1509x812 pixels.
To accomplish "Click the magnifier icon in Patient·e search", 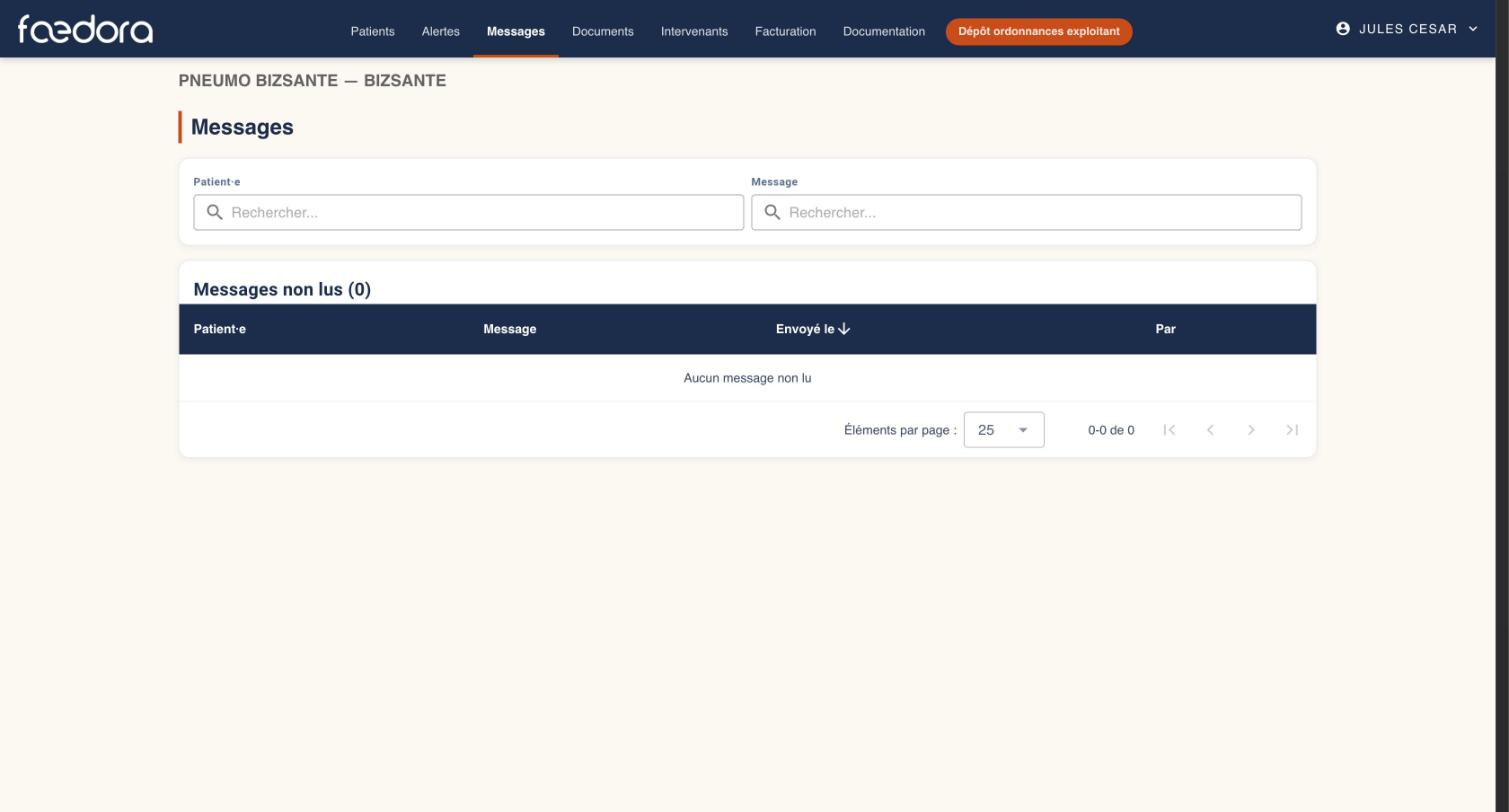I will (x=214, y=212).
